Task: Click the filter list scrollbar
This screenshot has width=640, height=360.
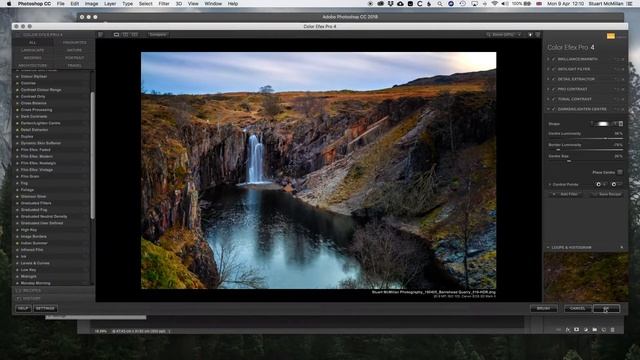Action: tap(92, 155)
